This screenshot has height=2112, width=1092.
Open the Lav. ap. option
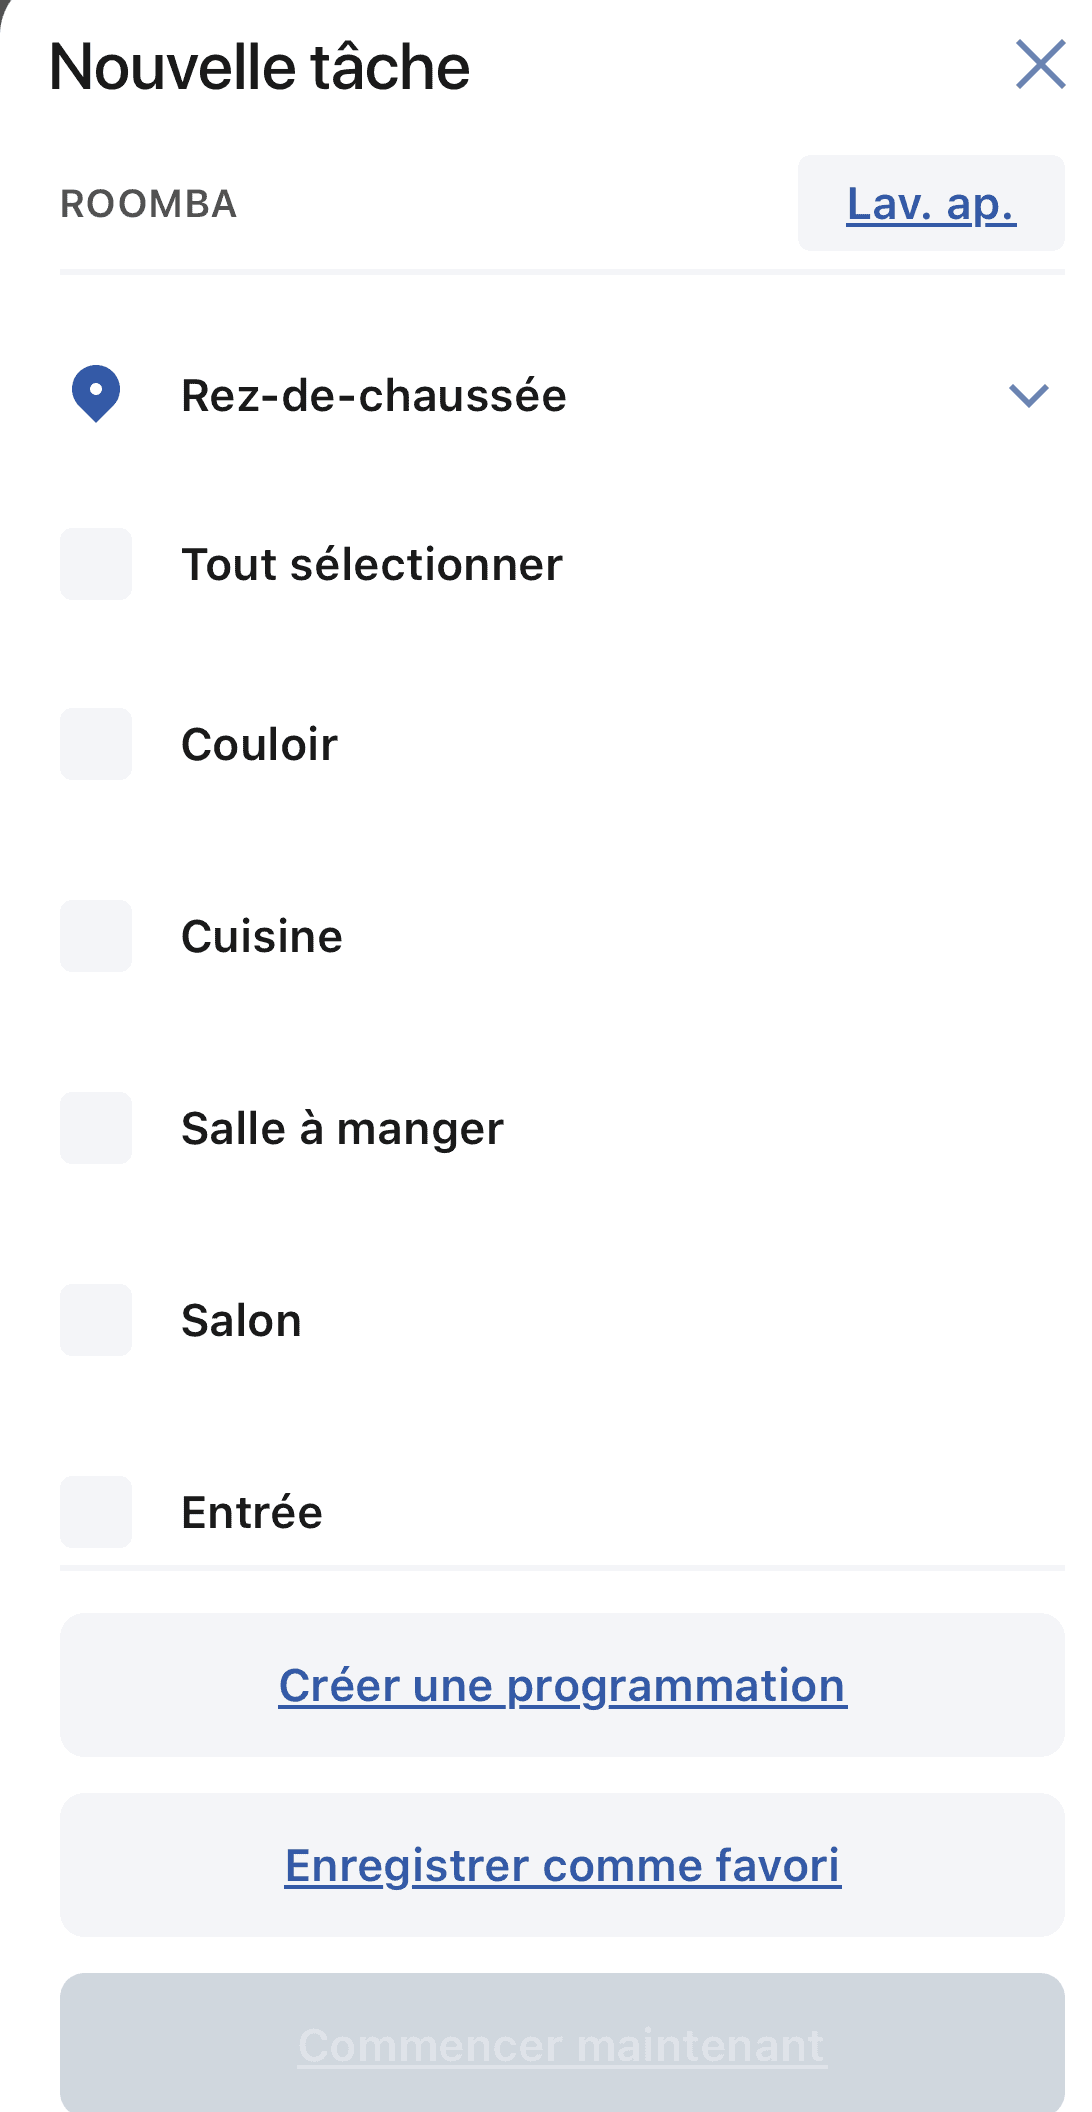pos(931,204)
